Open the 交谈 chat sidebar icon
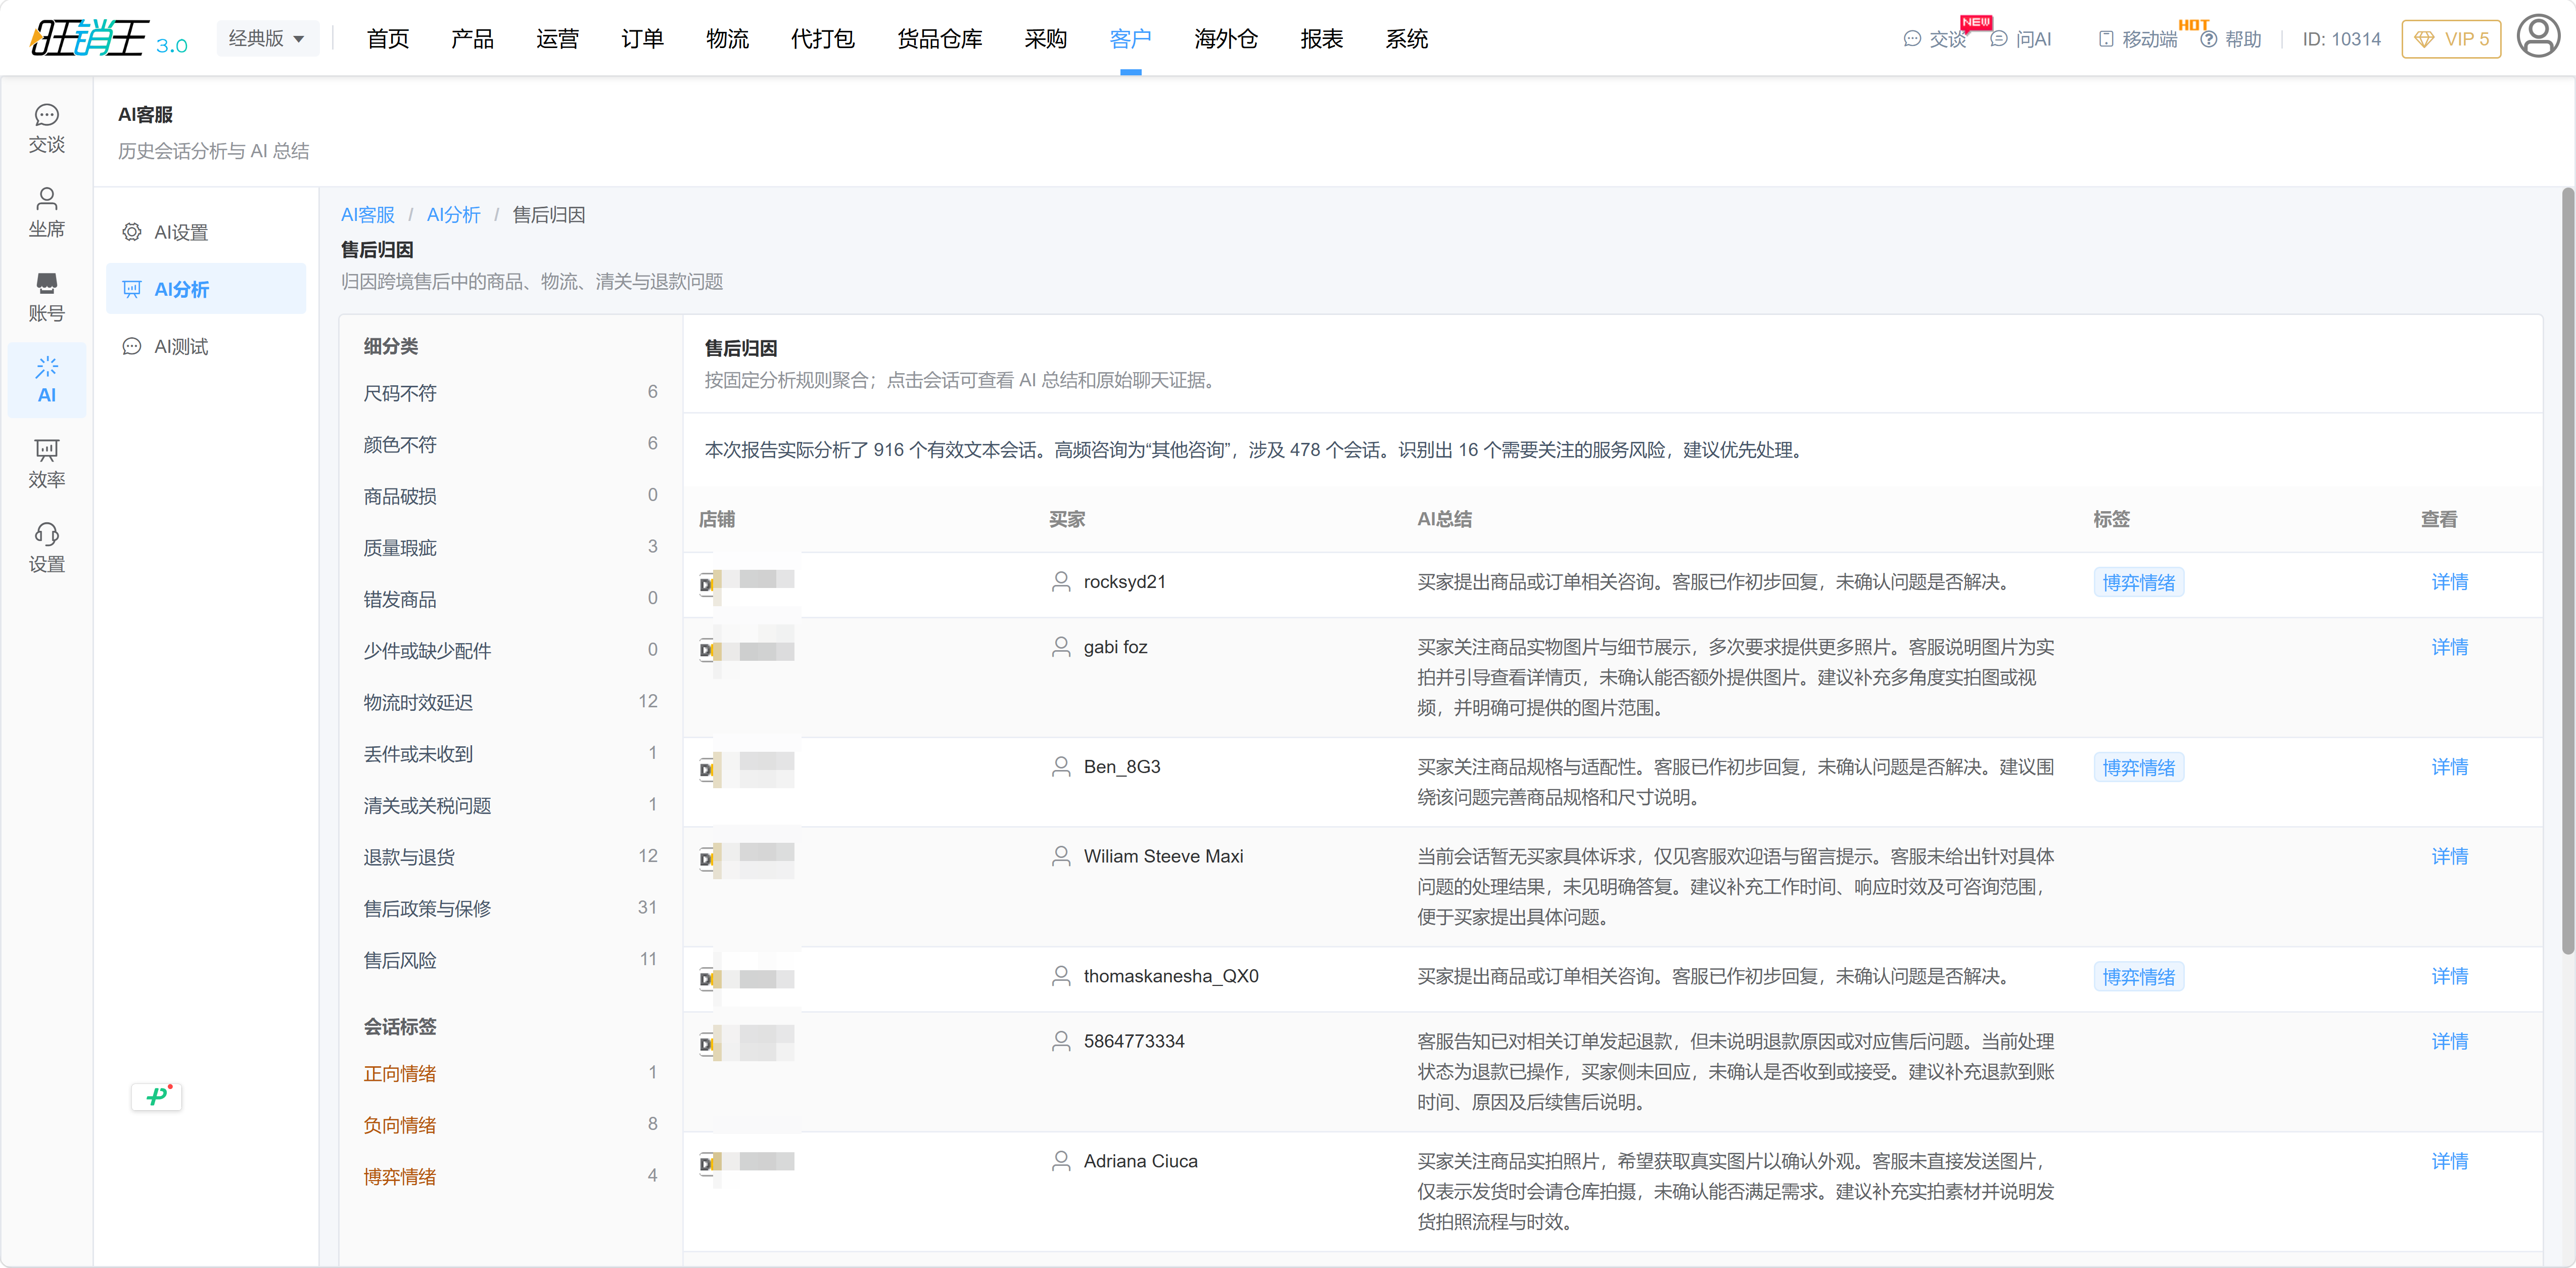 46,128
